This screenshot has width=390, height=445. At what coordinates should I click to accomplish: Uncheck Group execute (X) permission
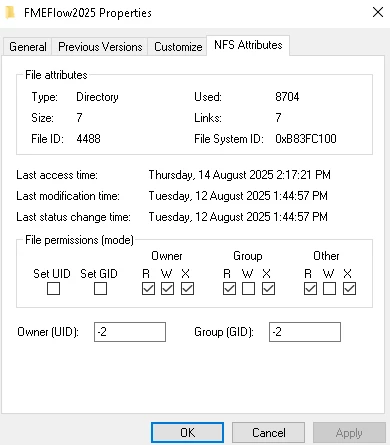click(x=268, y=289)
